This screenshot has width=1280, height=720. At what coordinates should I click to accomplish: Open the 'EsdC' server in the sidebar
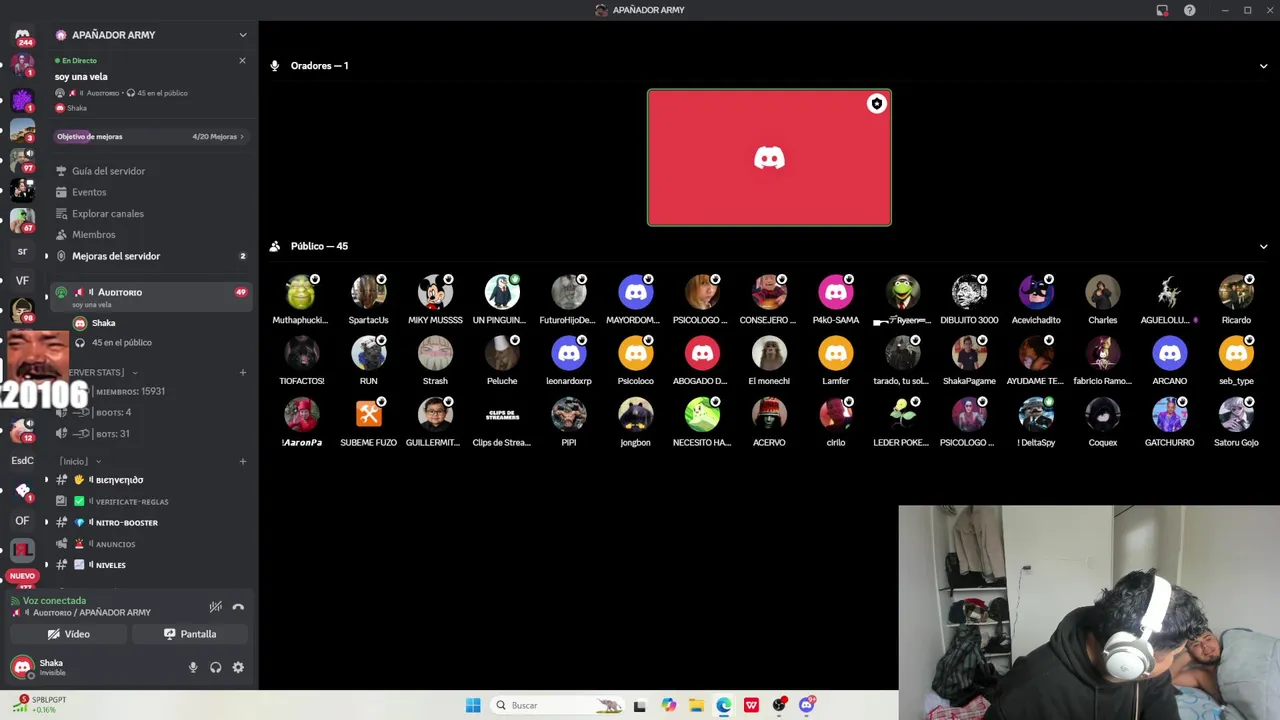22,461
